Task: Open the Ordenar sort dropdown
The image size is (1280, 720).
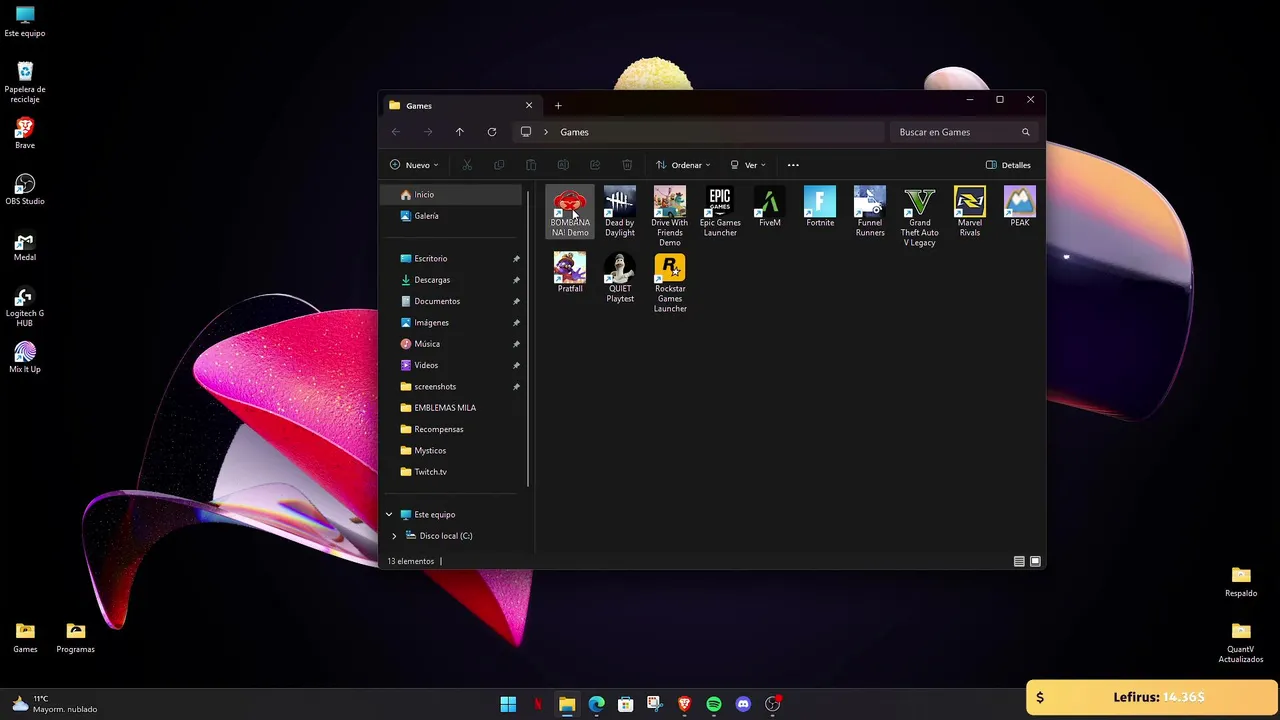Action: click(x=683, y=165)
